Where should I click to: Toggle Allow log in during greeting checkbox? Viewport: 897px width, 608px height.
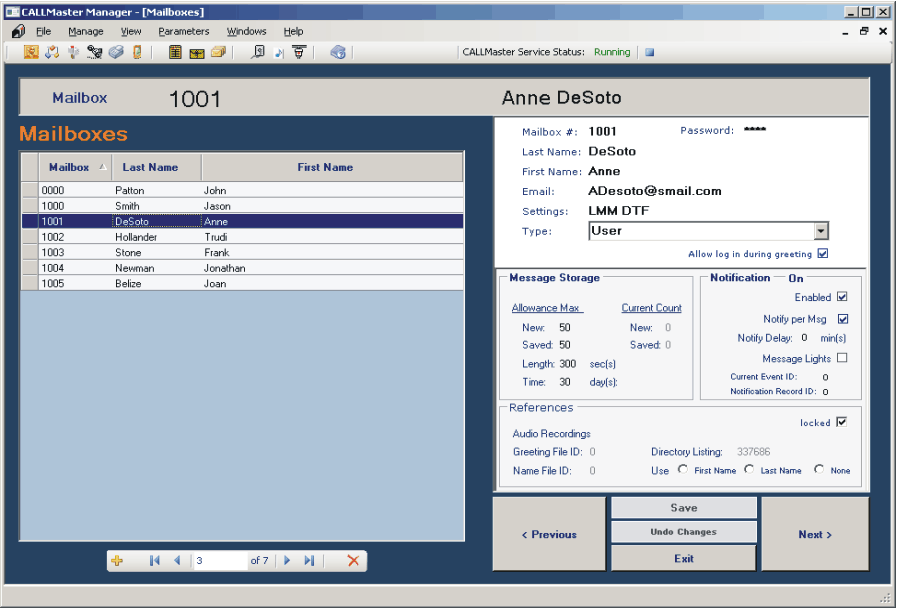click(x=823, y=253)
